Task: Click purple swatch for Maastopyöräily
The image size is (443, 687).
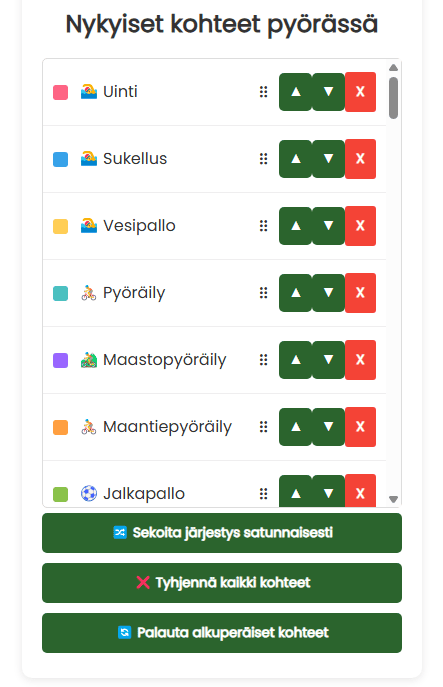Action: 60,361
